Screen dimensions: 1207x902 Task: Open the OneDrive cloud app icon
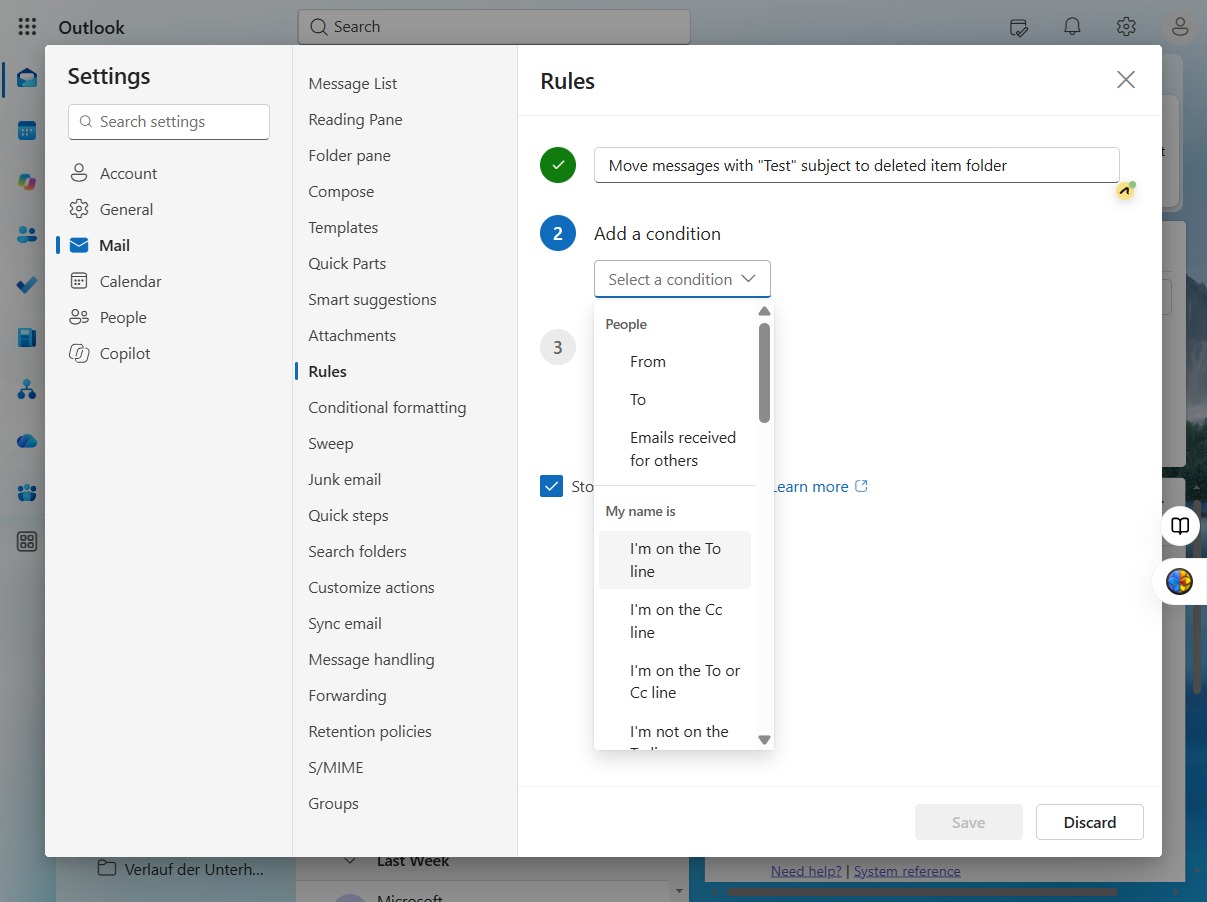pyautogui.click(x=27, y=441)
